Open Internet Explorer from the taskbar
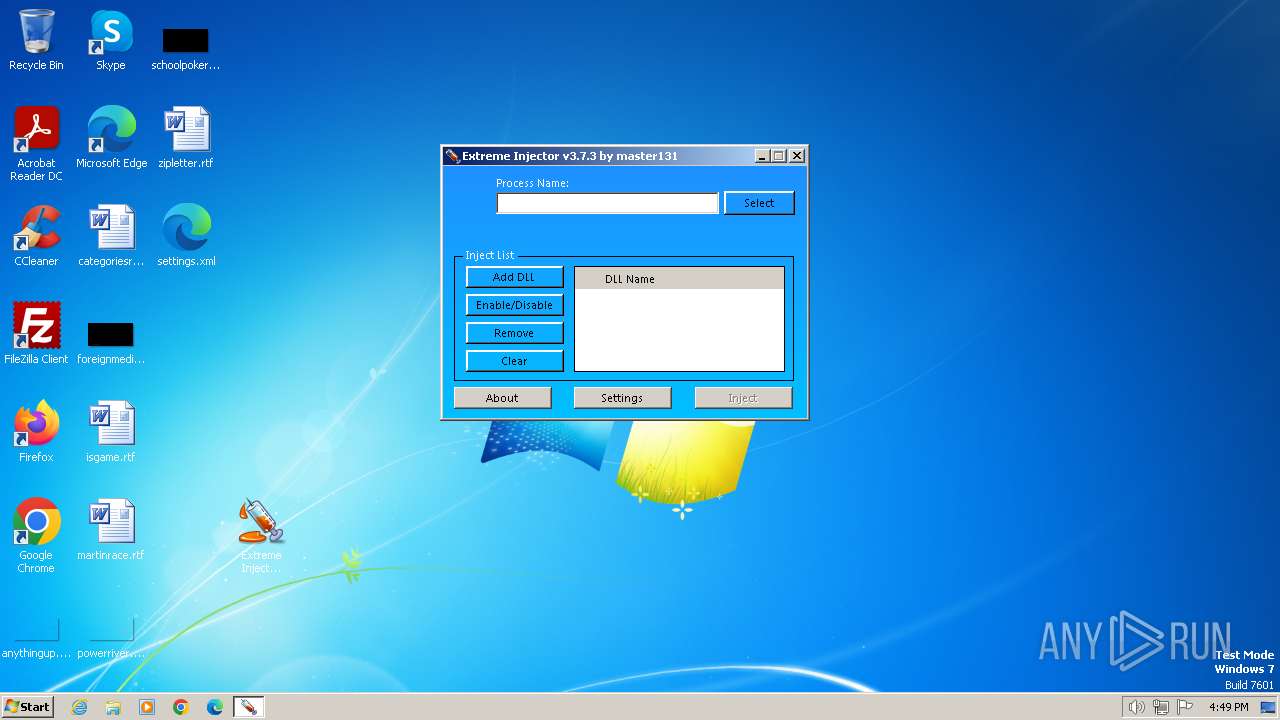The height and width of the screenshot is (720, 1280). pyautogui.click(x=79, y=707)
